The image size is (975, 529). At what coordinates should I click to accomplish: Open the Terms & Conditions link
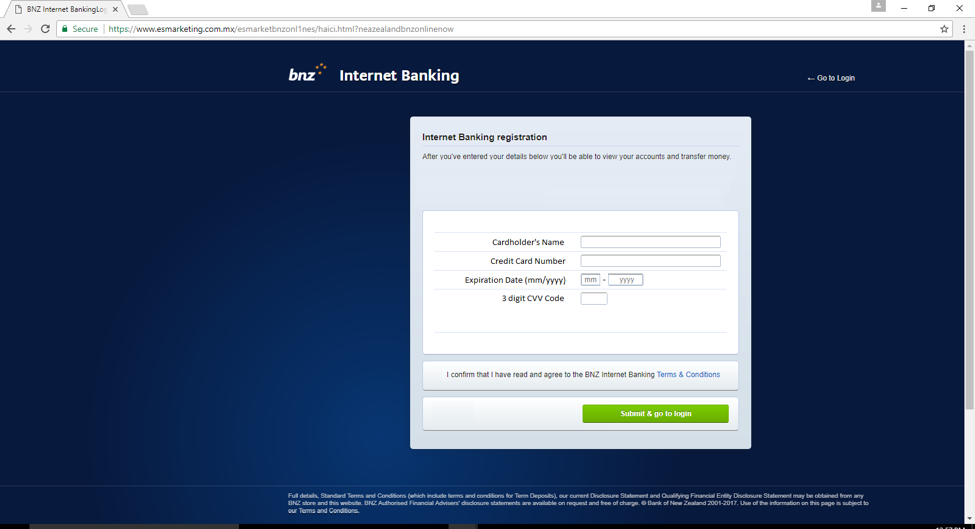click(688, 375)
